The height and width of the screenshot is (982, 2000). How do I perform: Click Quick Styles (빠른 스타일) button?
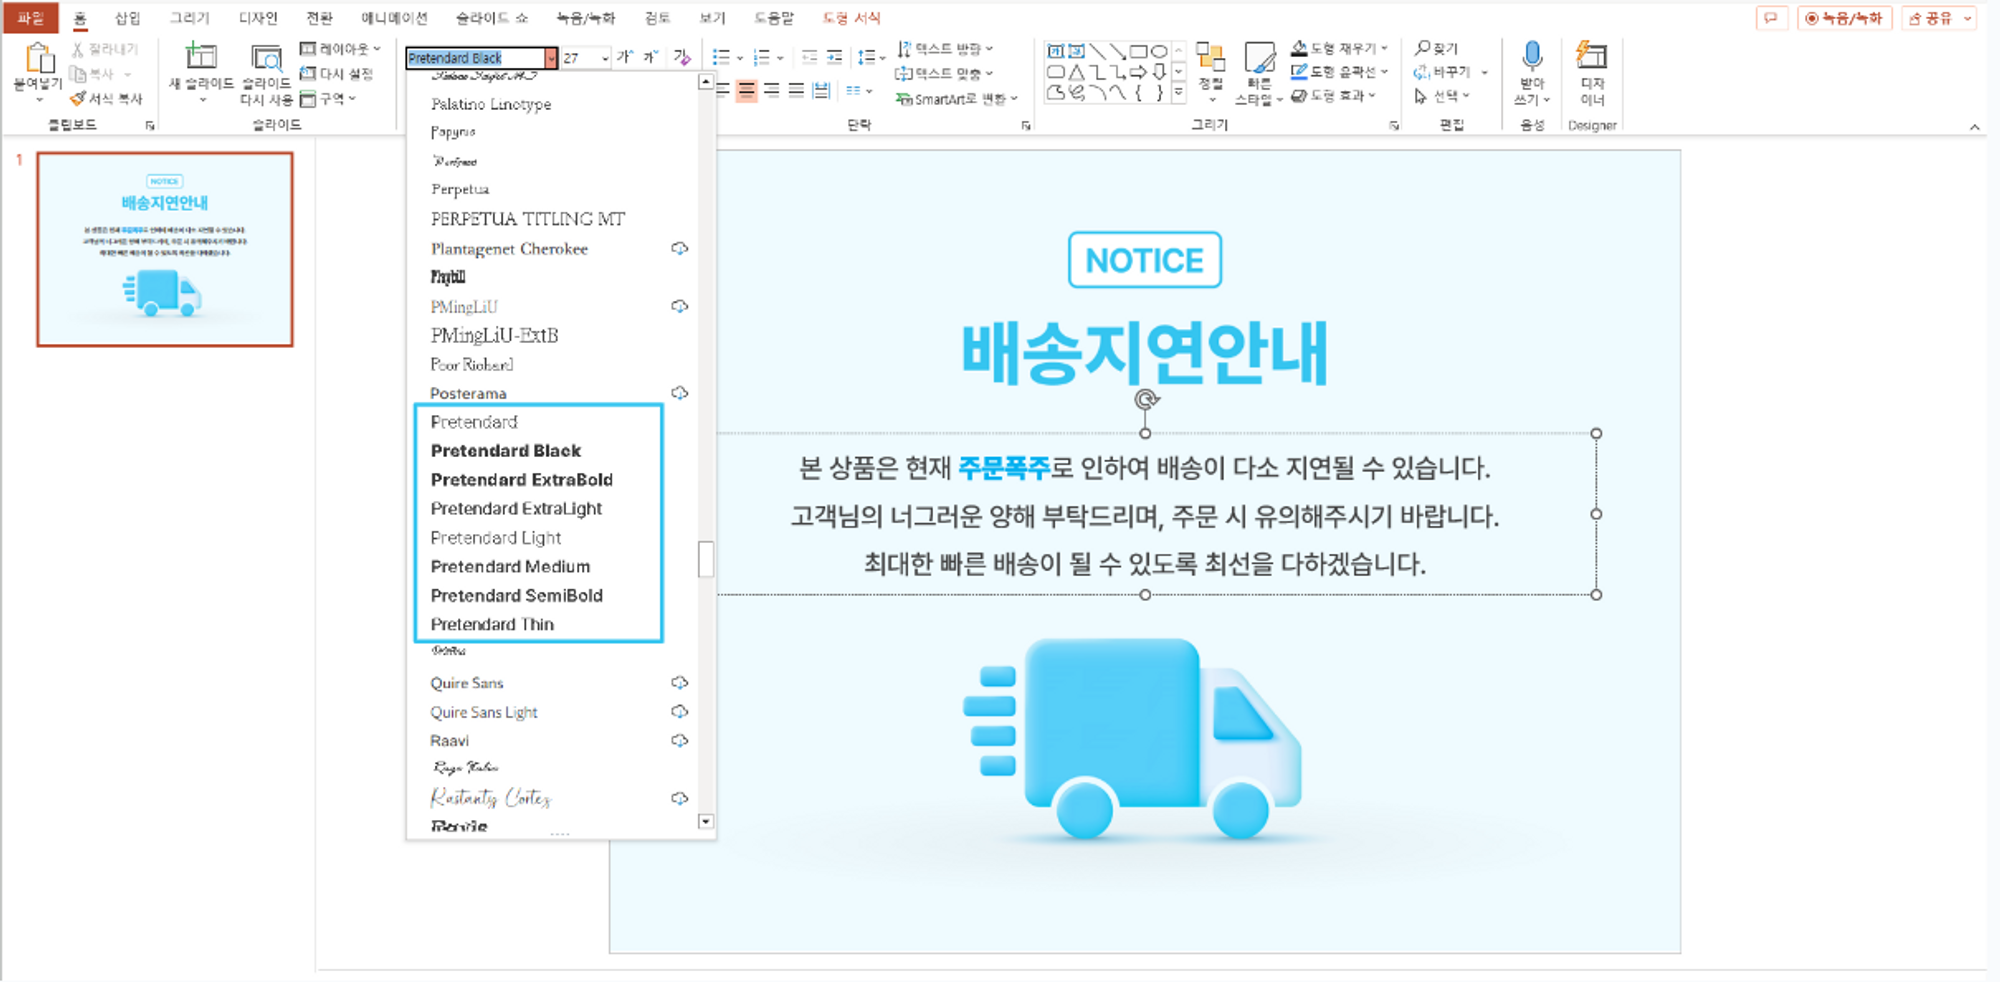(x=1259, y=74)
